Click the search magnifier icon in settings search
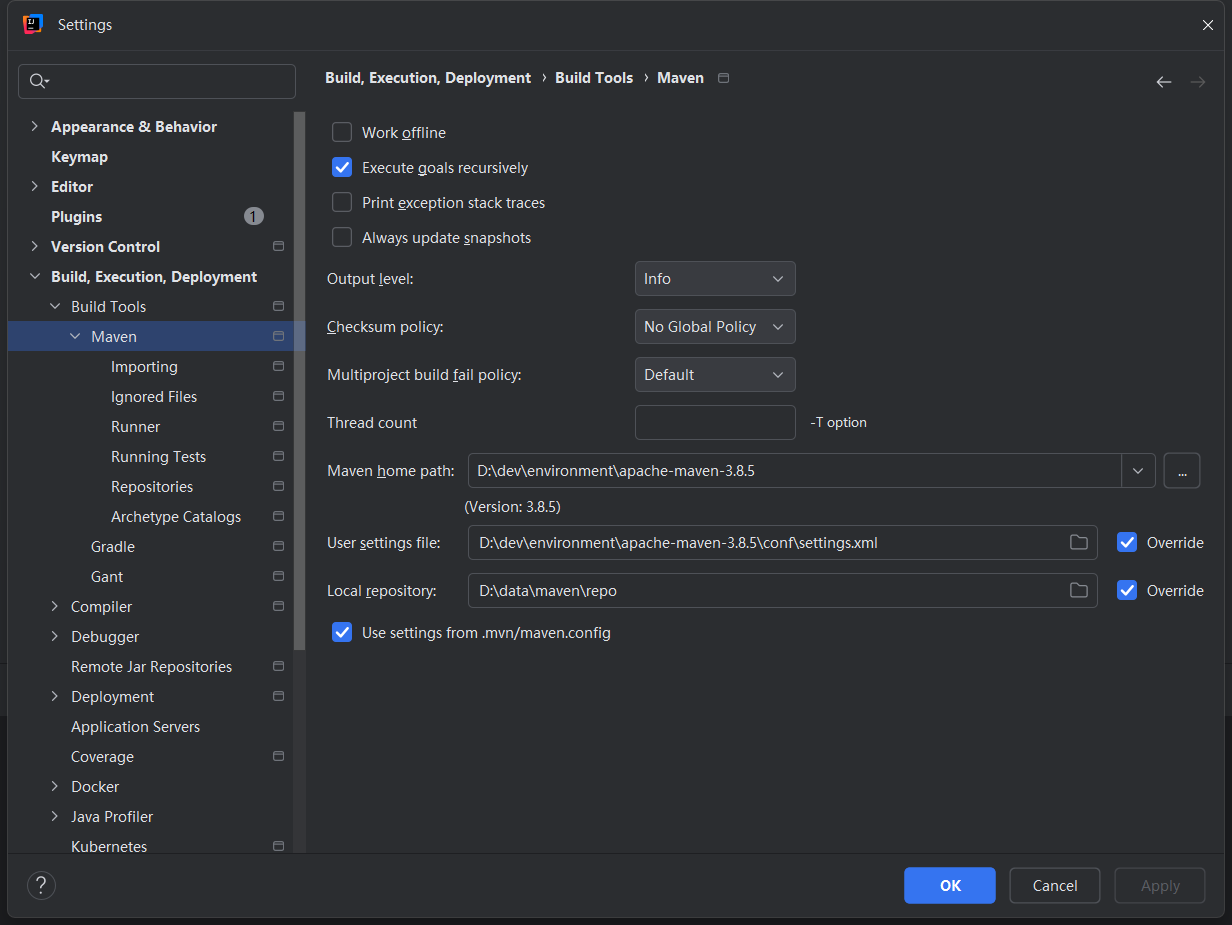The height and width of the screenshot is (925, 1232). [38, 81]
